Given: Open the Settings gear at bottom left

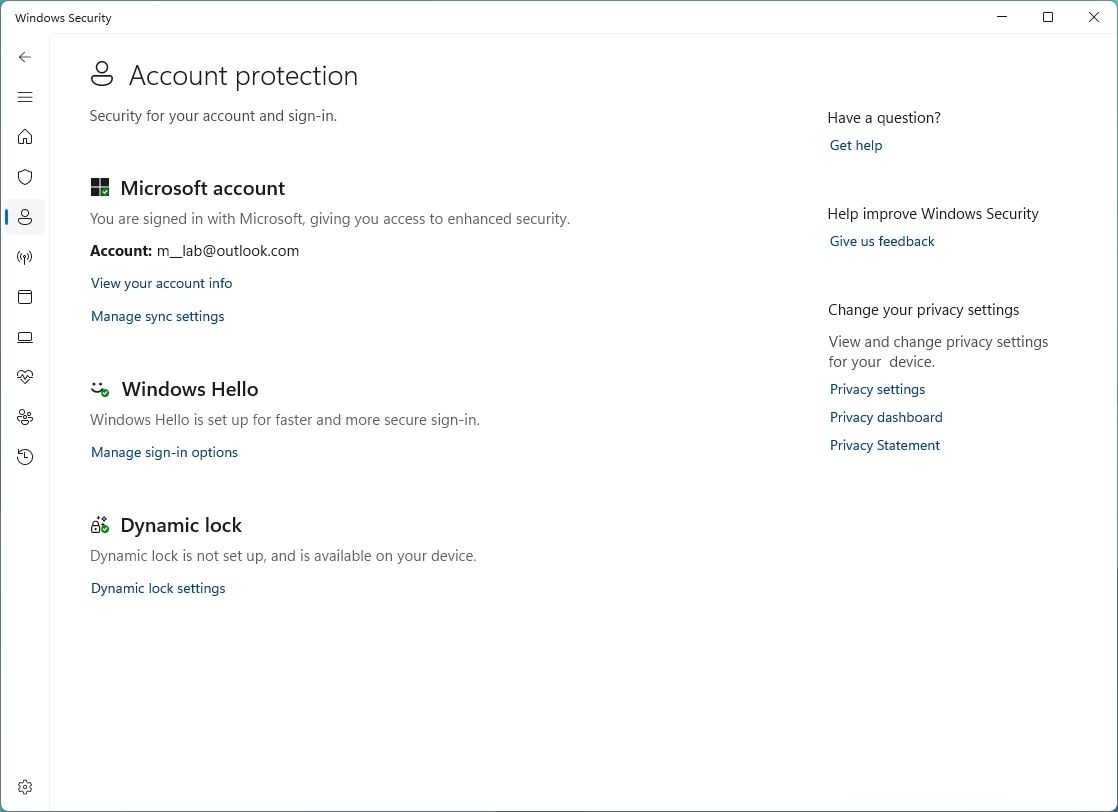Looking at the screenshot, I should pyautogui.click(x=25, y=787).
